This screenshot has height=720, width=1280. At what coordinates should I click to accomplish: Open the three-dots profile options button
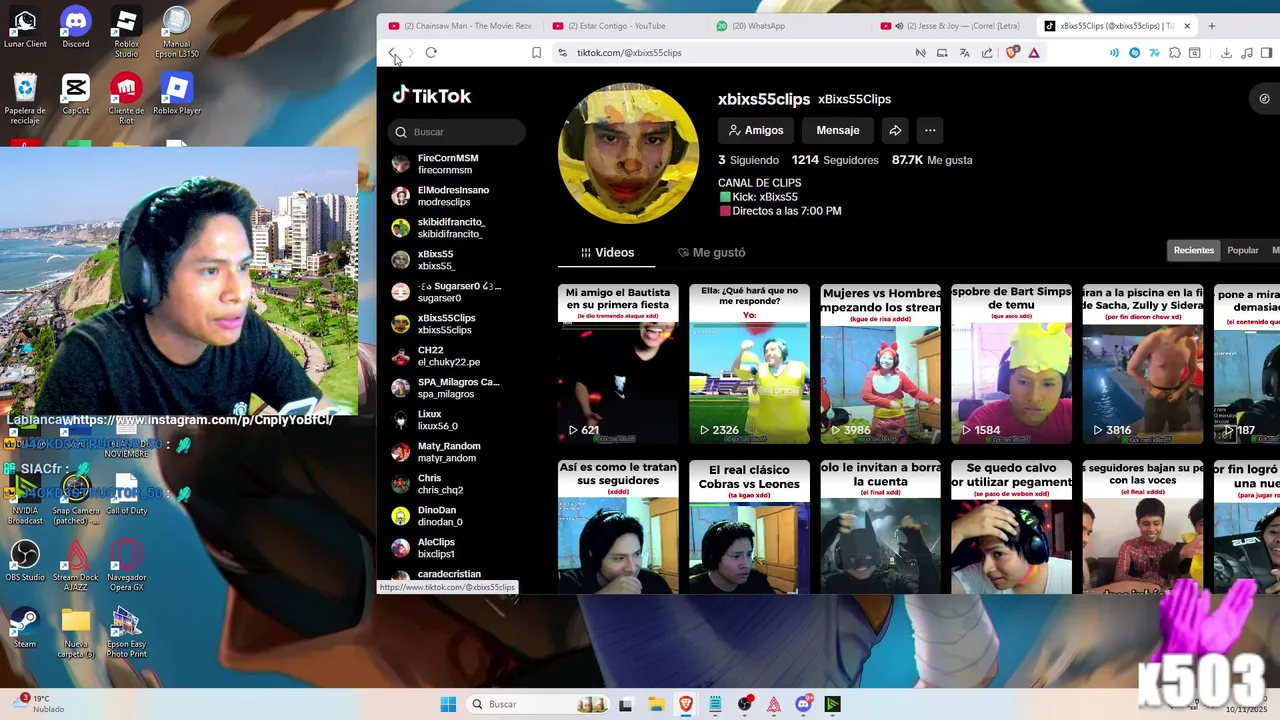pyautogui.click(x=930, y=130)
